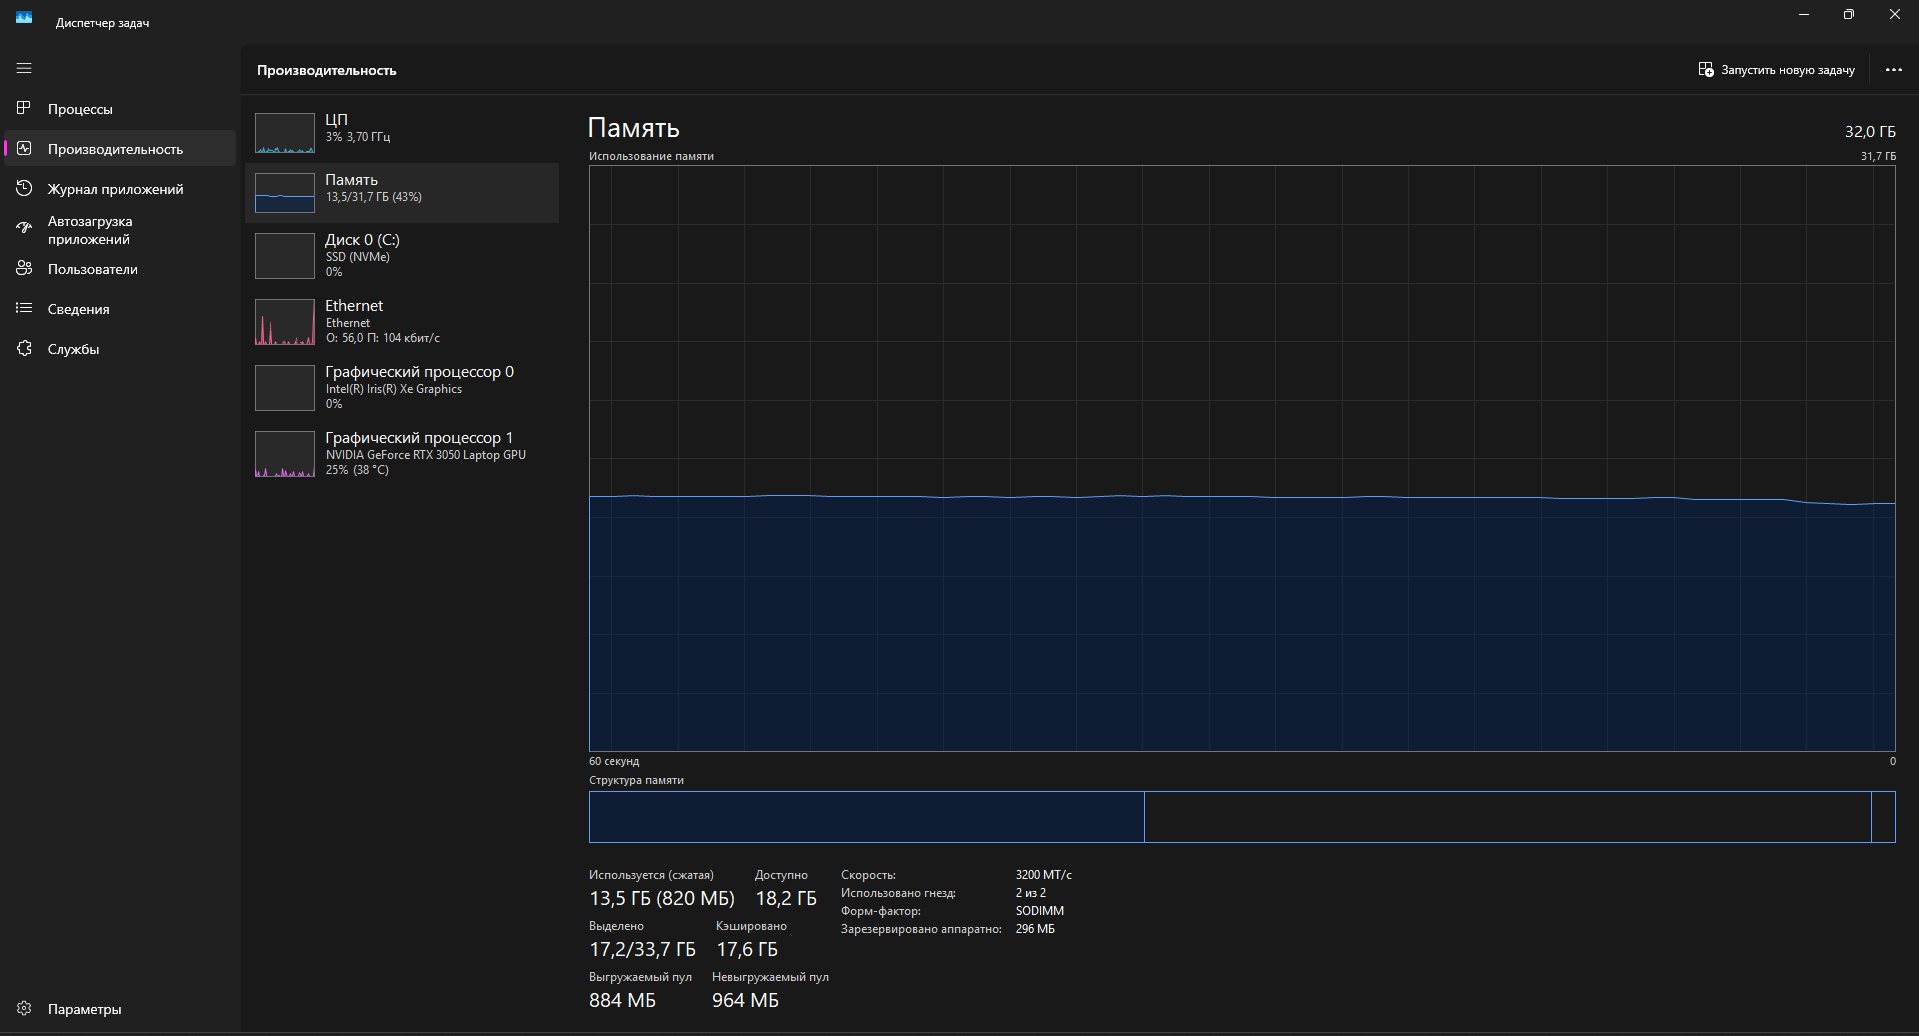Screen dimensions: 1919x1036
Task: Open the Процессы page icon
Action: tap(24, 108)
